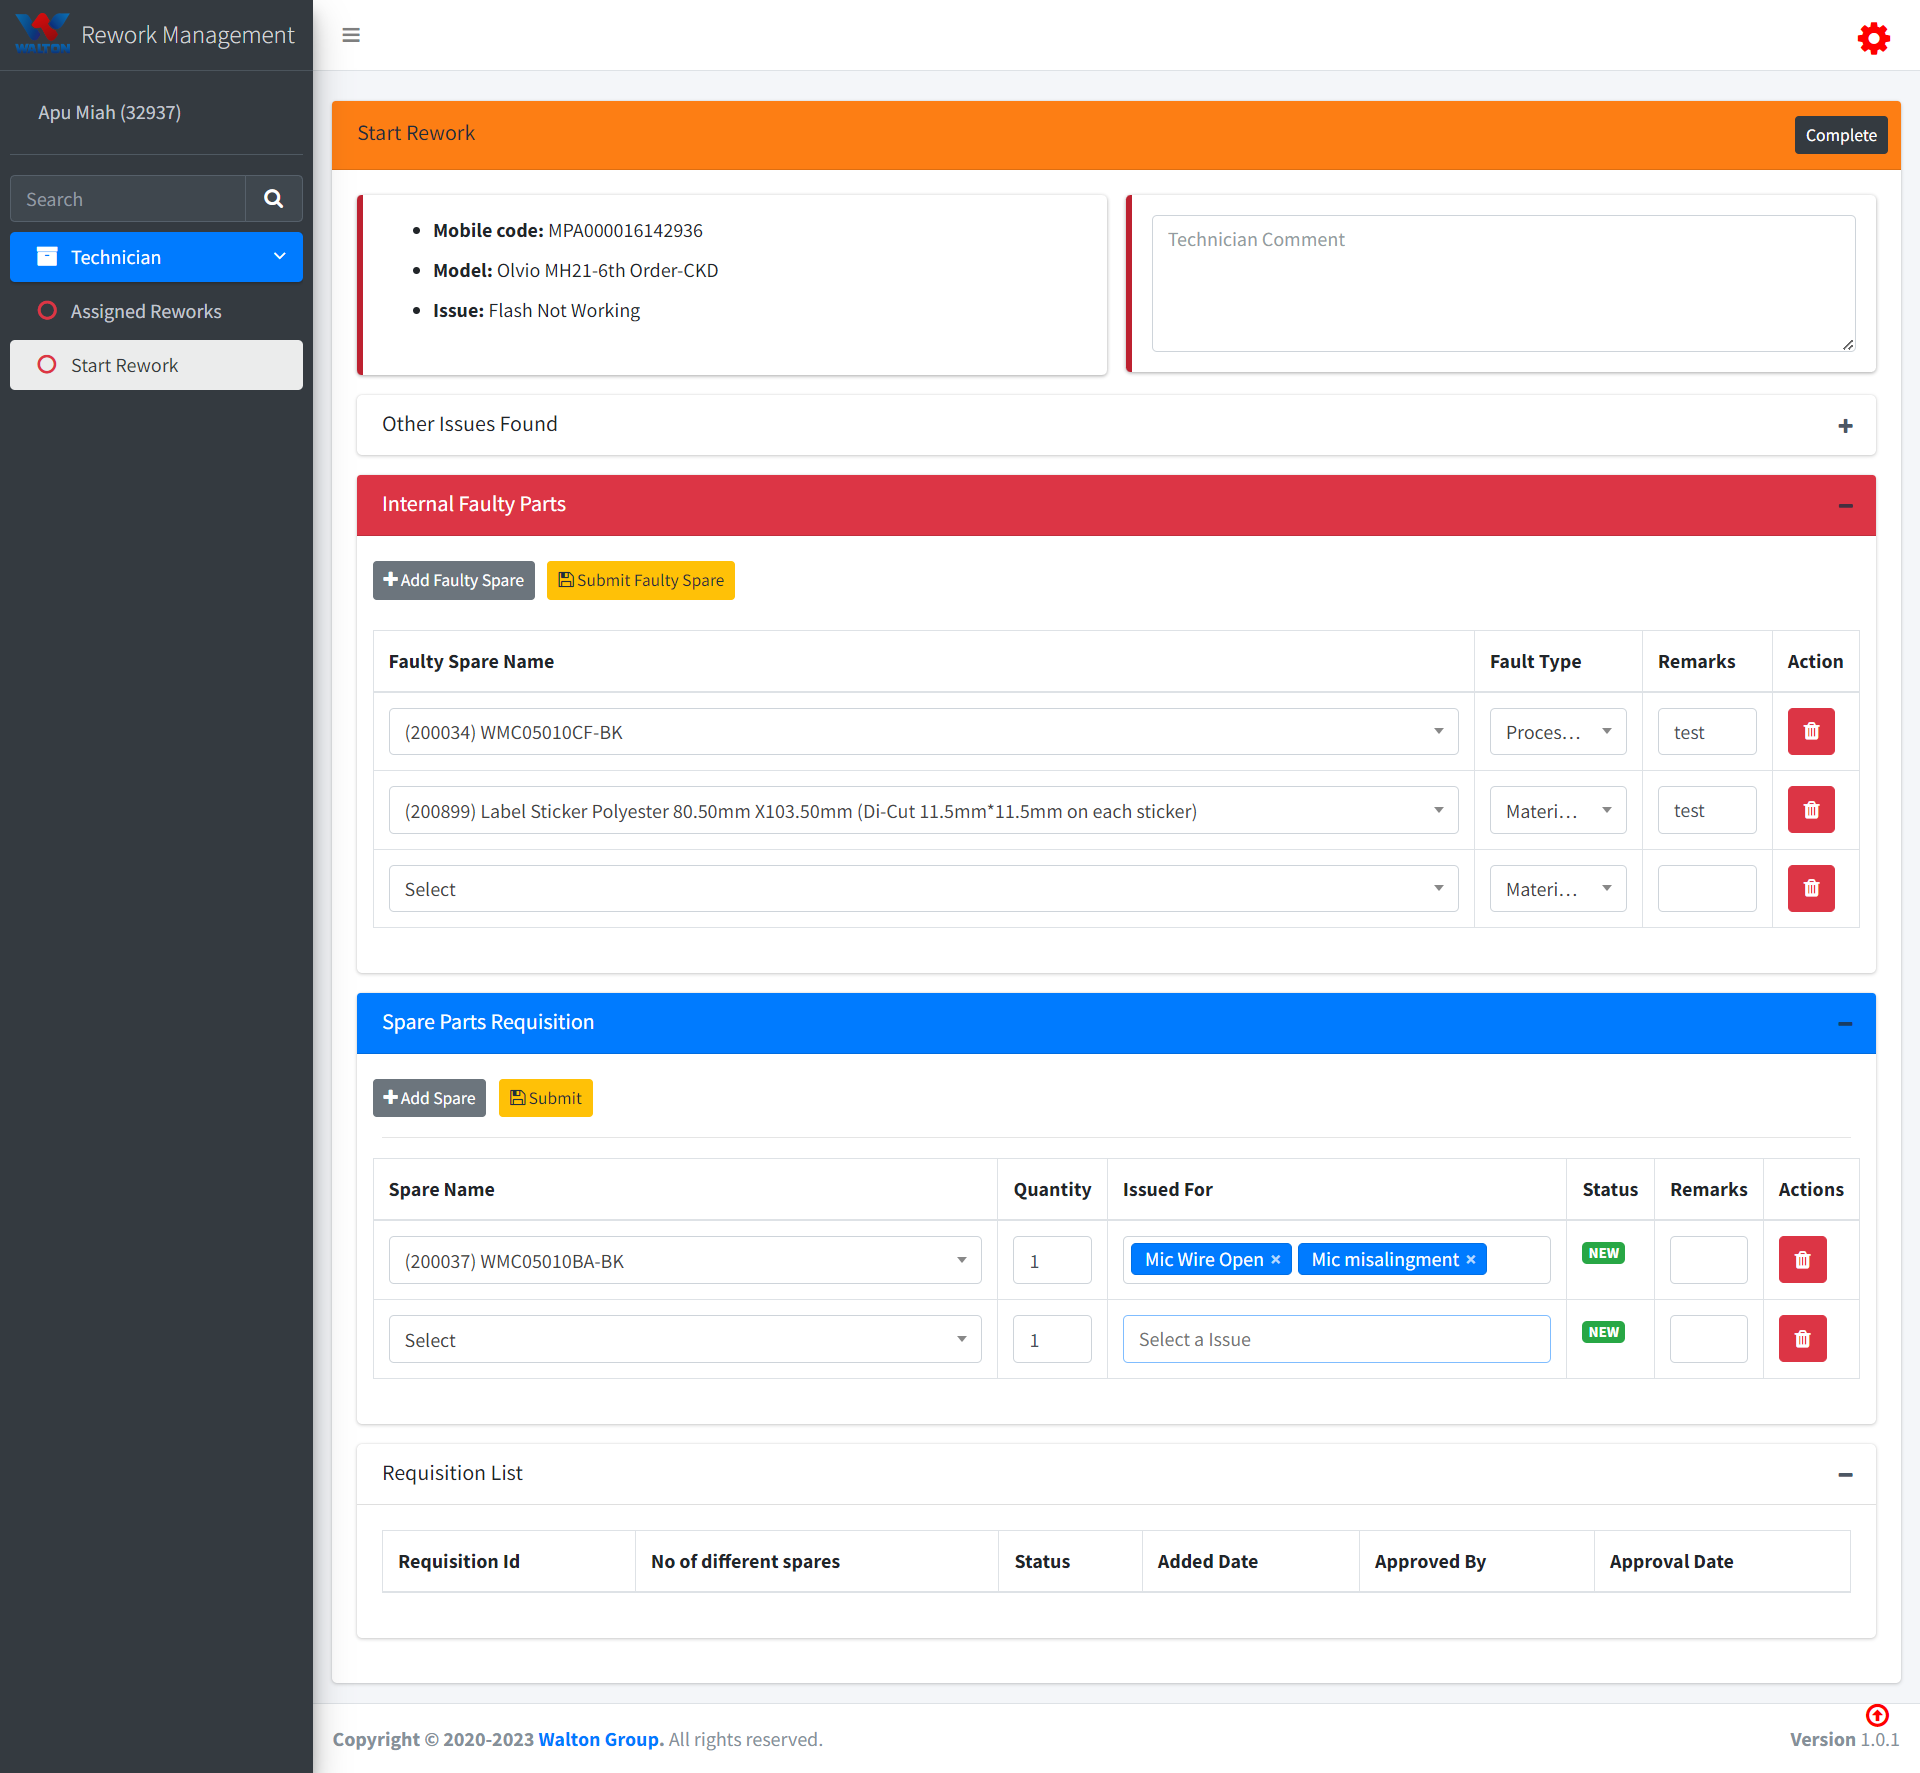Click the Submit Faulty Spare button
This screenshot has width=1920, height=1773.
pos(640,581)
